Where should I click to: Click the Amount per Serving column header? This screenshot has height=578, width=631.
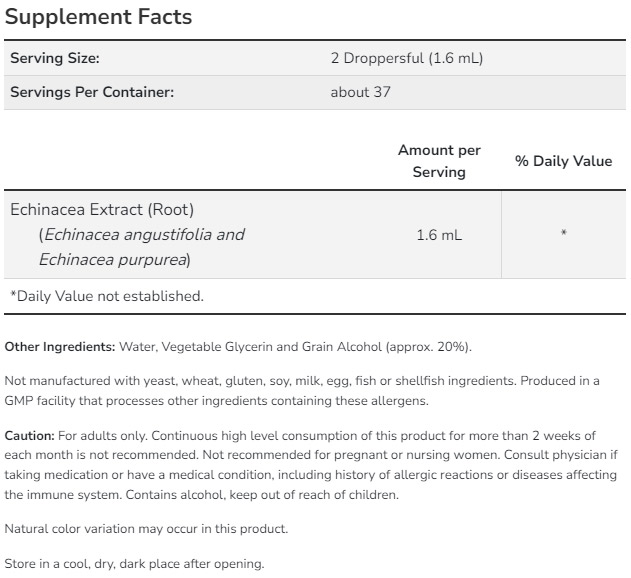click(439, 161)
